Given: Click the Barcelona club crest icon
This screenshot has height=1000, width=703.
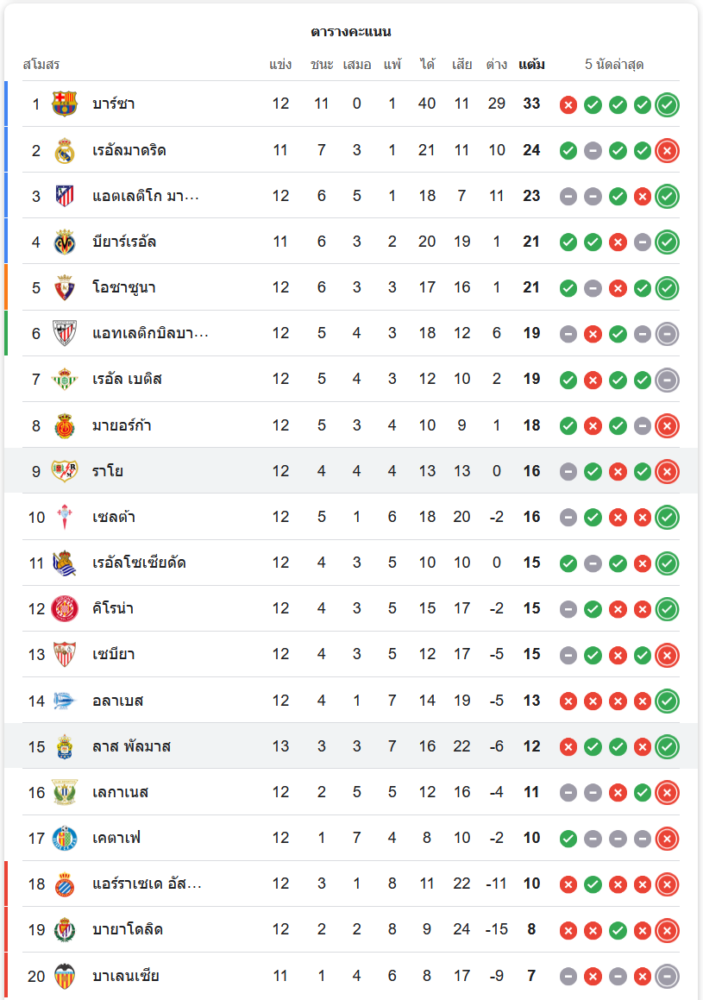Looking at the screenshot, I should [64, 104].
